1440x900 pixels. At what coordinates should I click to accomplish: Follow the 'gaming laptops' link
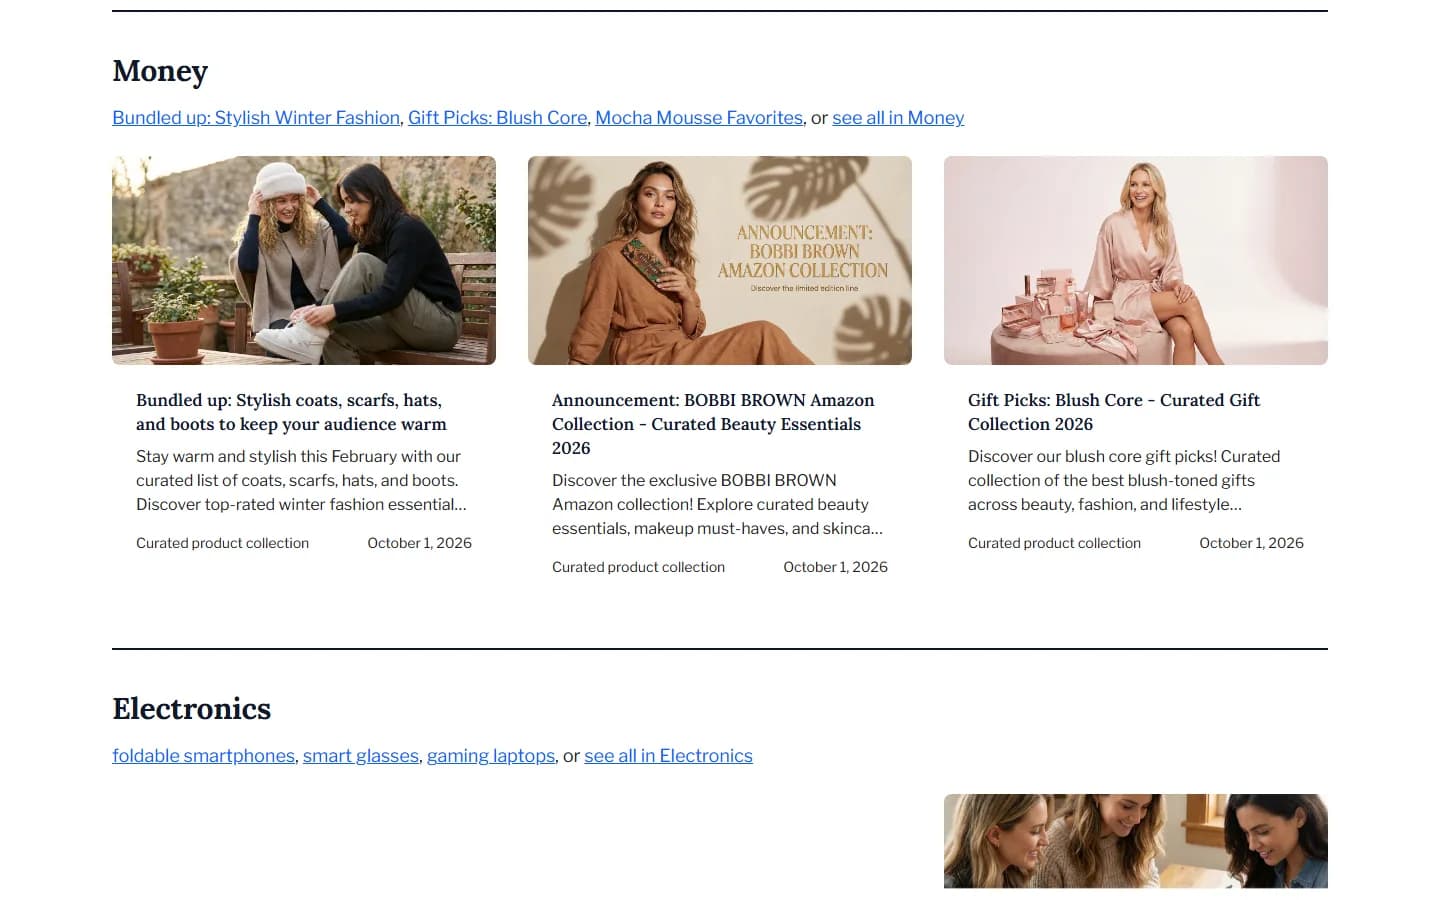tap(491, 756)
